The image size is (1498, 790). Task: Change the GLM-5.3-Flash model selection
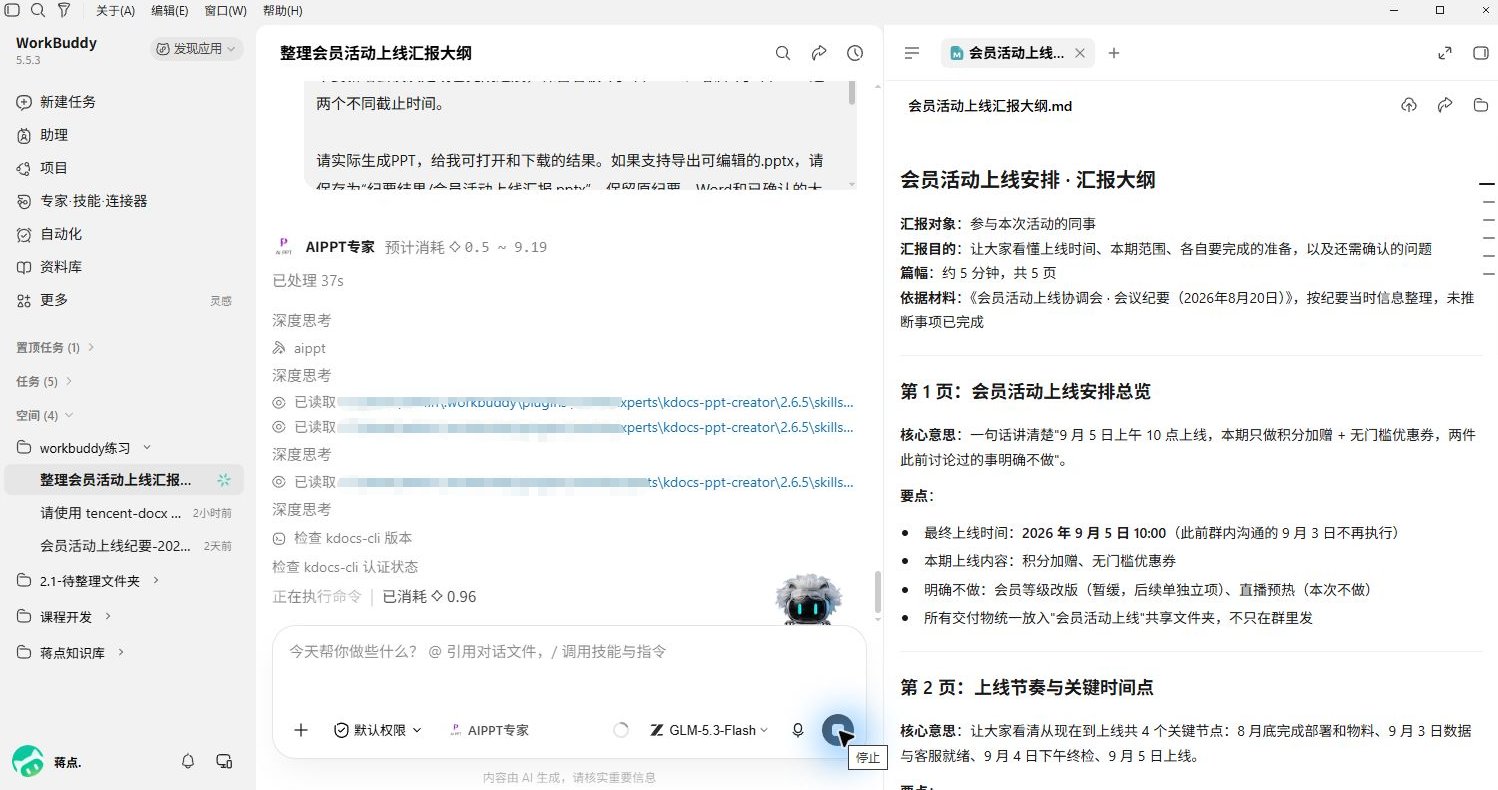click(x=710, y=730)
